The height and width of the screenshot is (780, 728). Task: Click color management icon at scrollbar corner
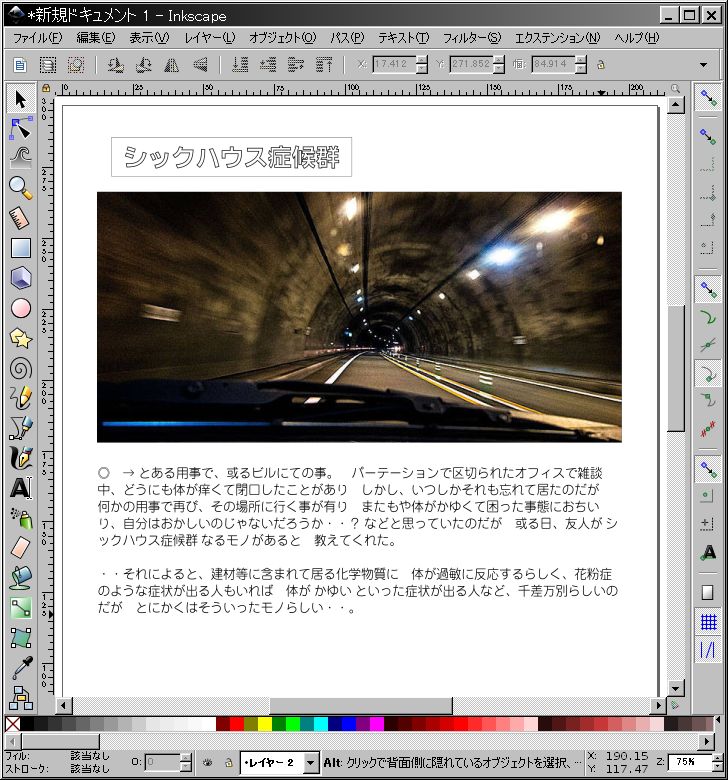click(675, 705)
